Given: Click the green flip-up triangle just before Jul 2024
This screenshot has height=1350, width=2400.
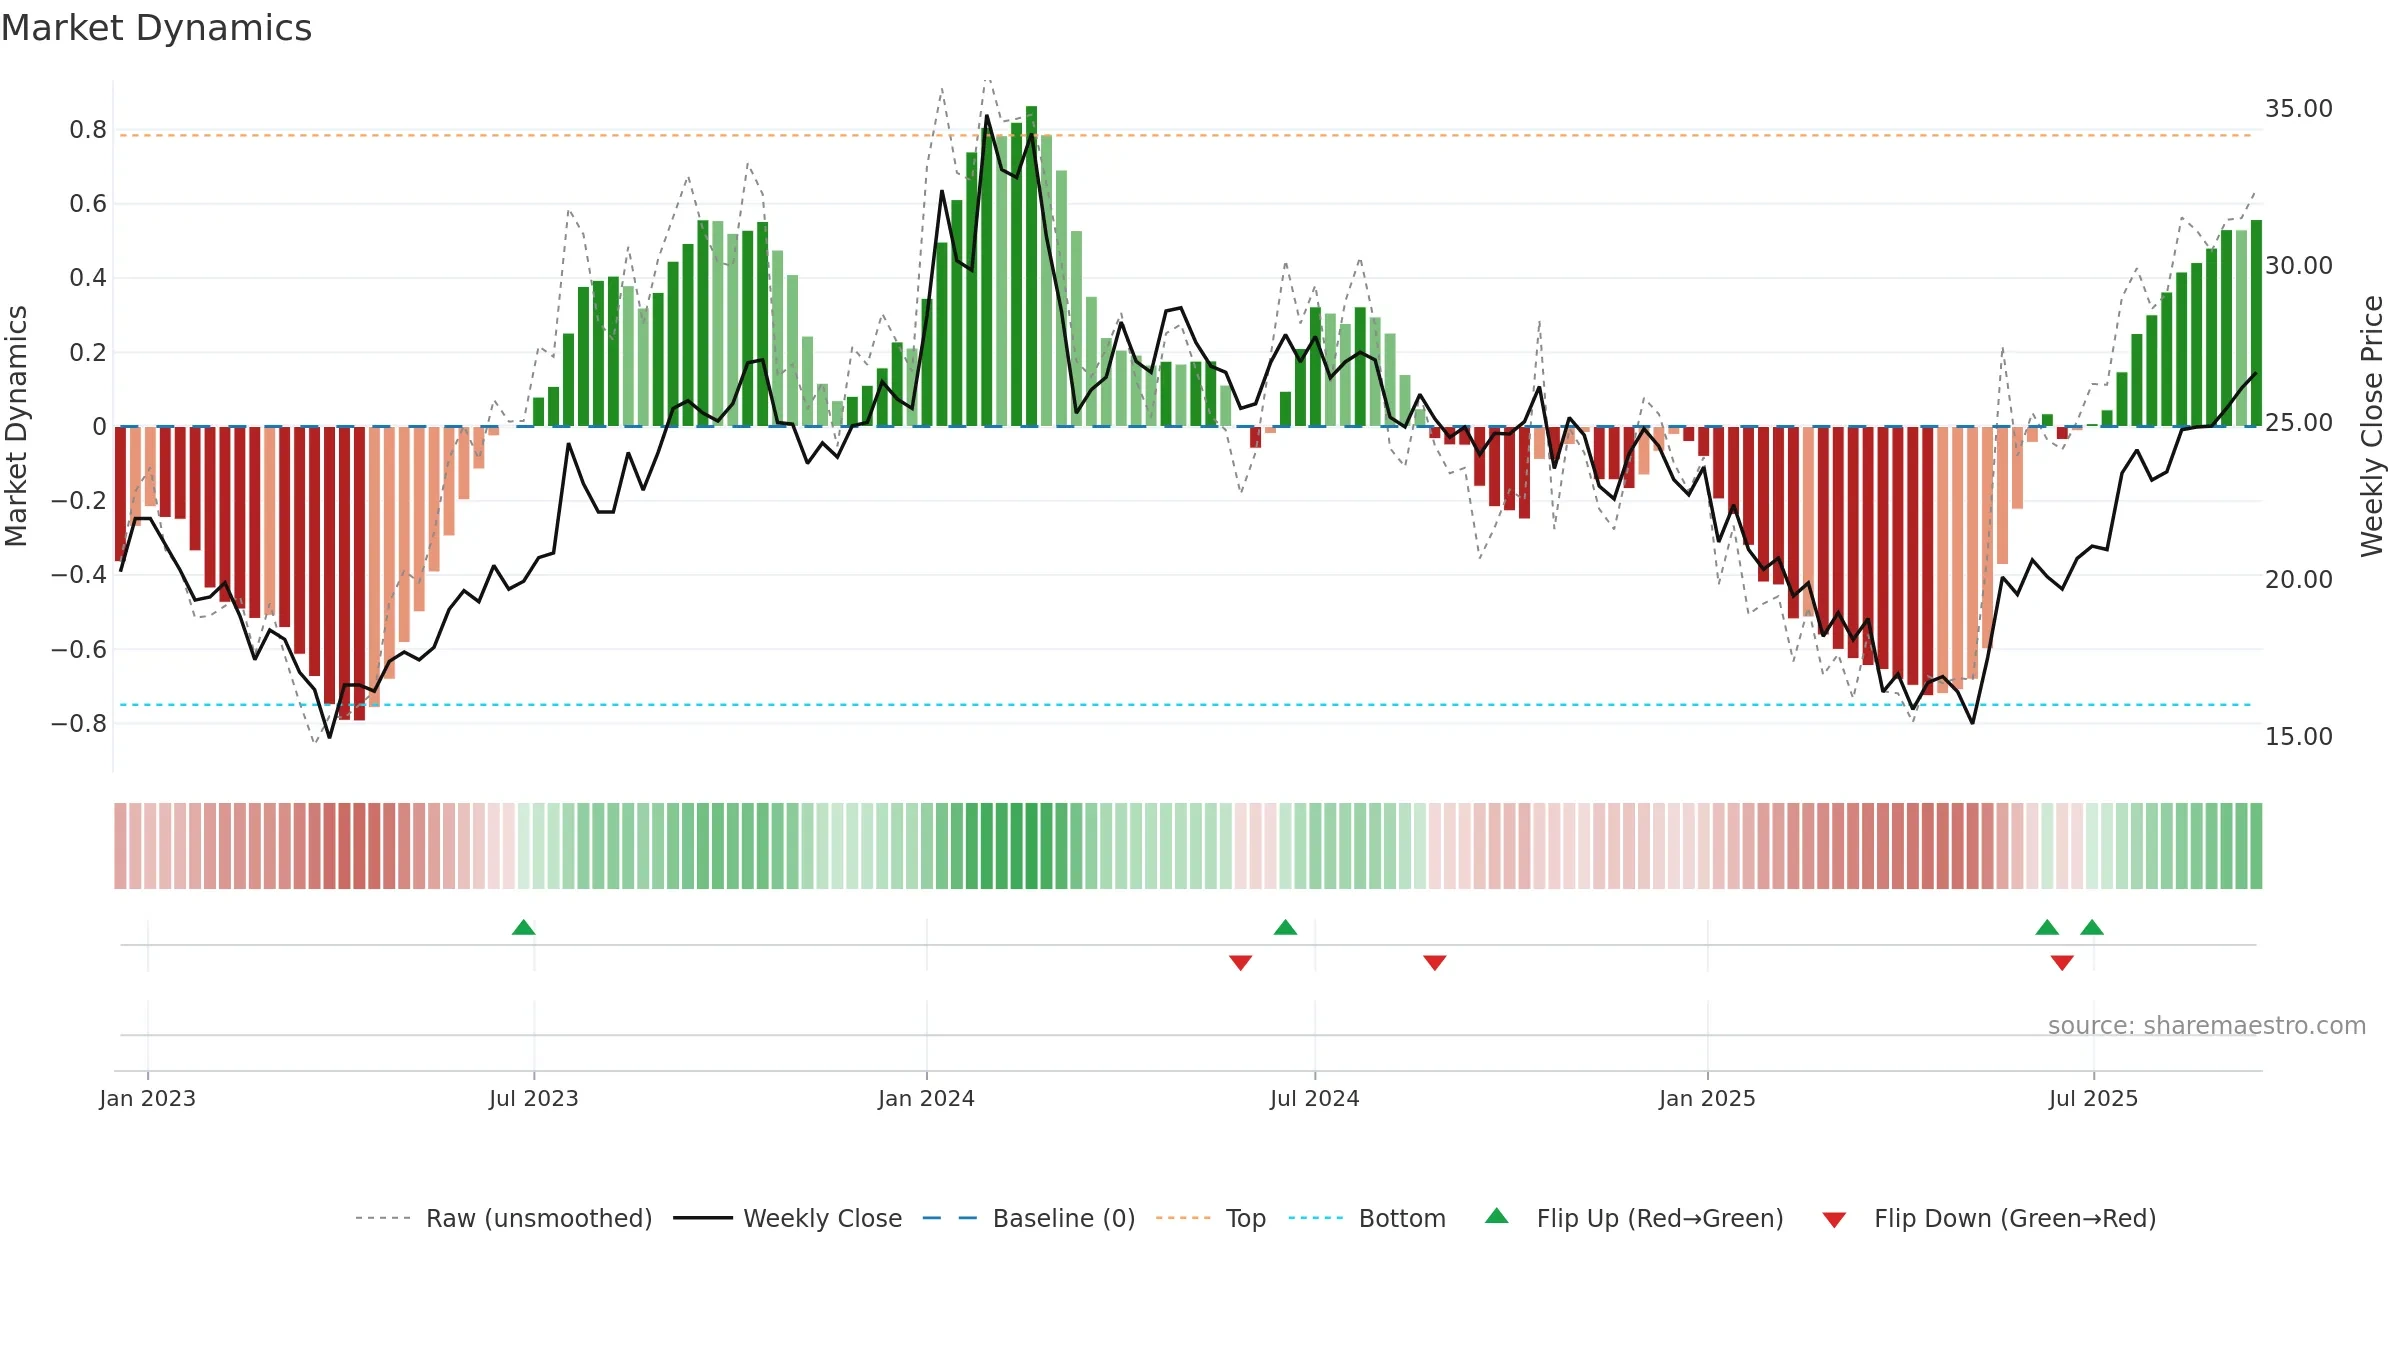Looking at the screenshot, I should click(x=1286, y=927).
